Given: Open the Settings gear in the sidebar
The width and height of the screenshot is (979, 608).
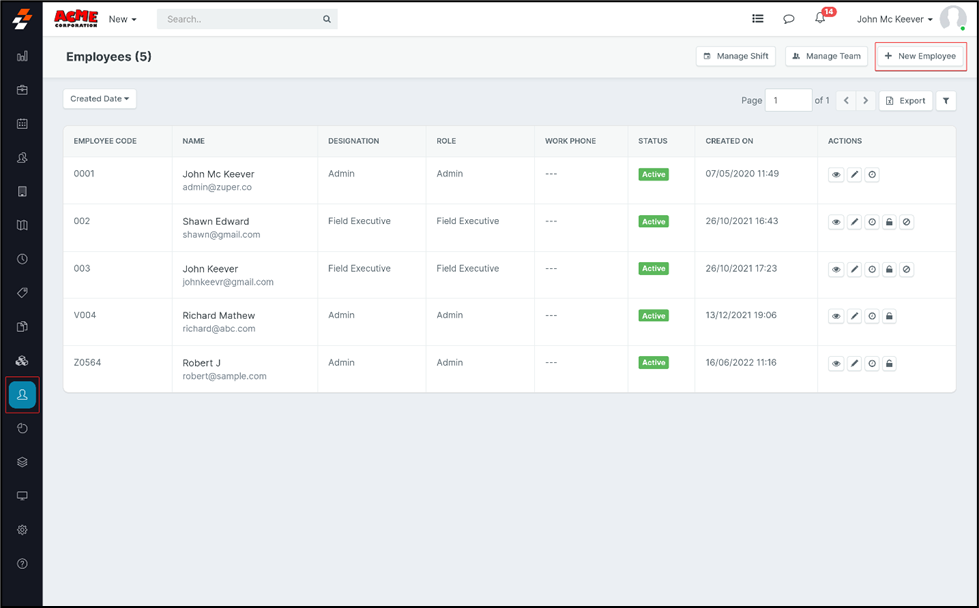Looking at the screenshot, I should pos(22,530).
